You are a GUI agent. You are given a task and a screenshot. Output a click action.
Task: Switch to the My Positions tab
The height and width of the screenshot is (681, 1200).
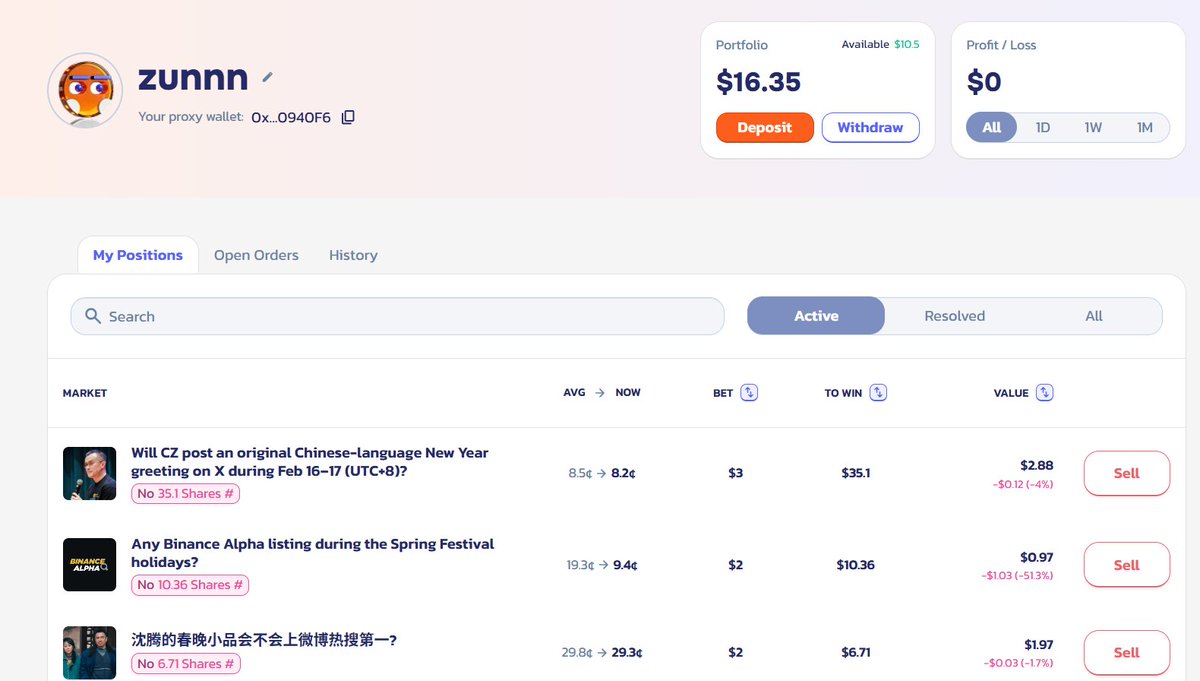pyautogui.click(x=138, y=255)
